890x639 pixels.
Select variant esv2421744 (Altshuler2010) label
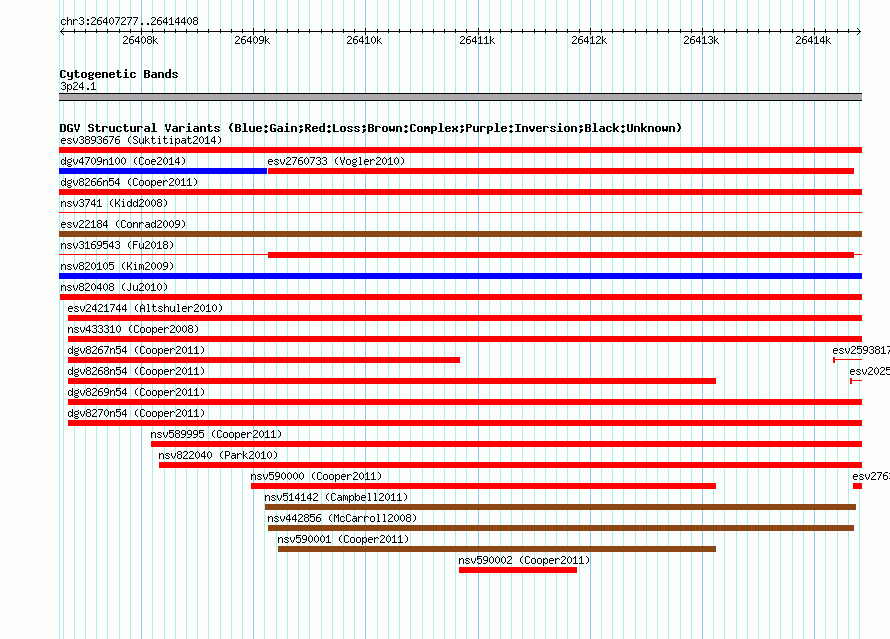point(145,308)
